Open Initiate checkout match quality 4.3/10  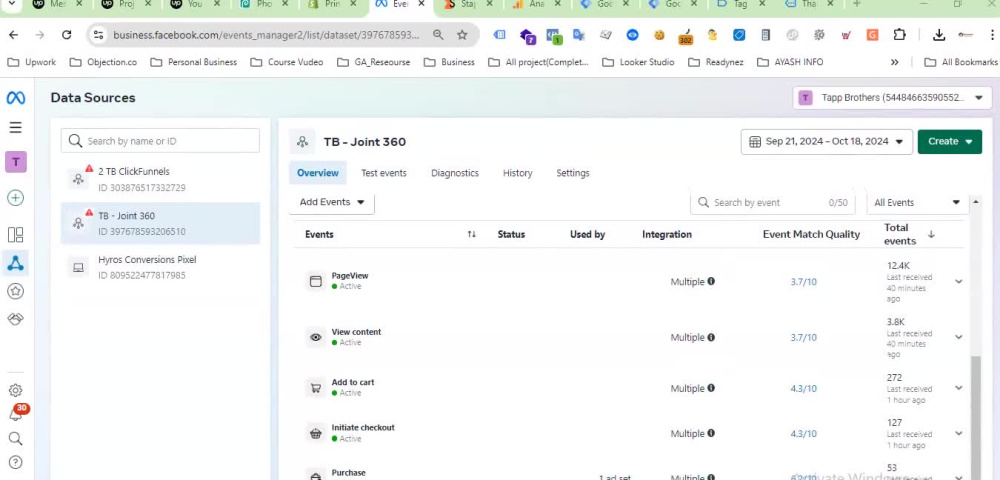[x=803, y=433]
